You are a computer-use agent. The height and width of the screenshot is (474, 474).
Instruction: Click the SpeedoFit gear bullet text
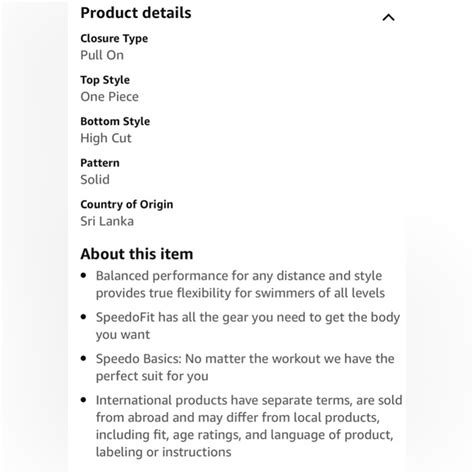(248, 326)
